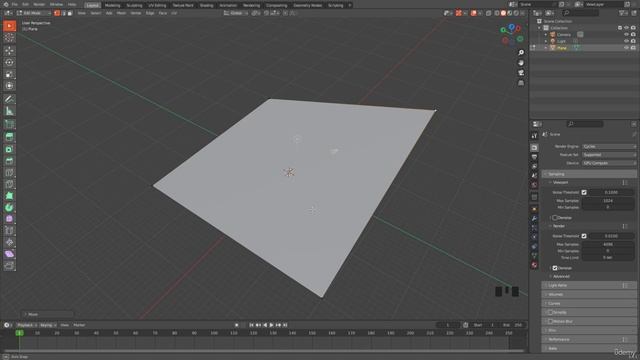Activate the Move tool

click(x=9, y=51)
